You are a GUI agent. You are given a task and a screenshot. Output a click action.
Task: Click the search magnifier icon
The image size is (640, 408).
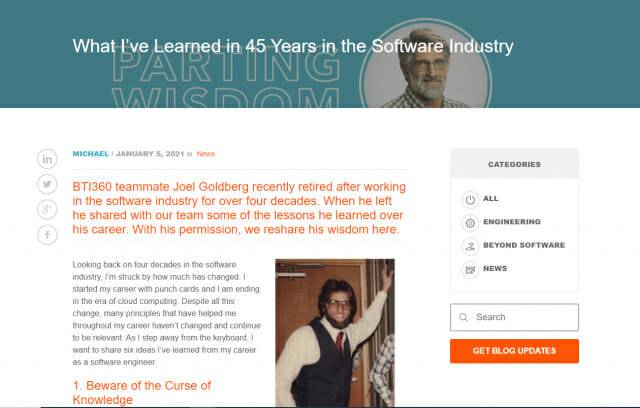(463, 317)
